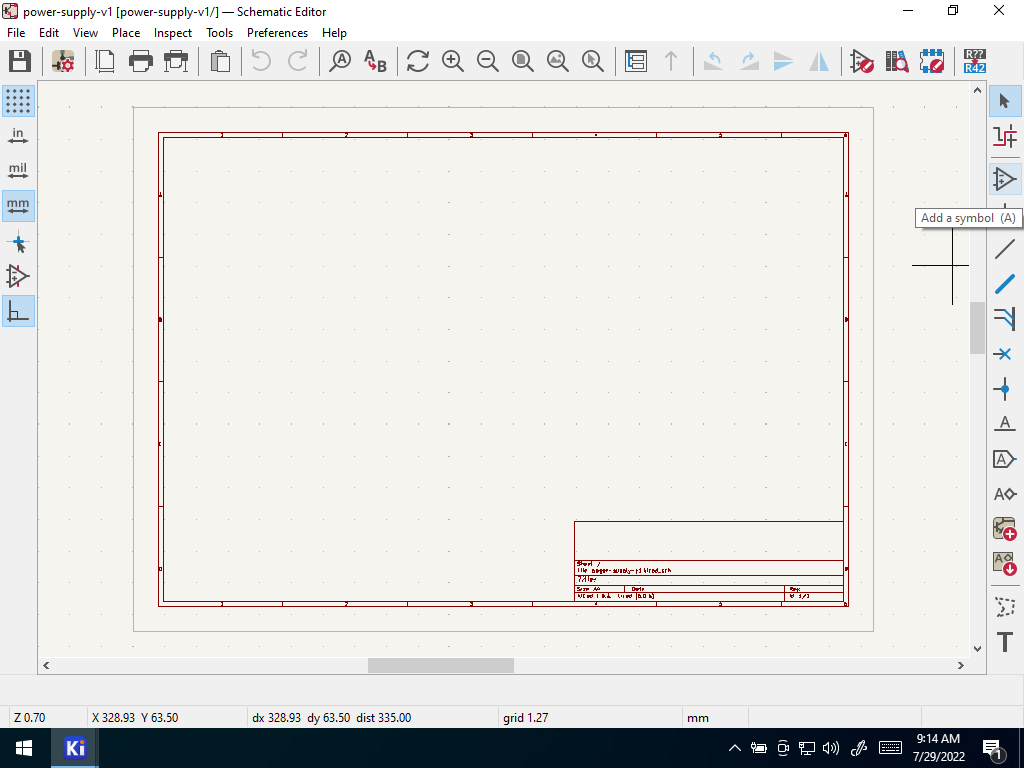Viewport: 1024px width, 768px height.
Task: Click the Undo arrow
Action: (x=261, y=61)
